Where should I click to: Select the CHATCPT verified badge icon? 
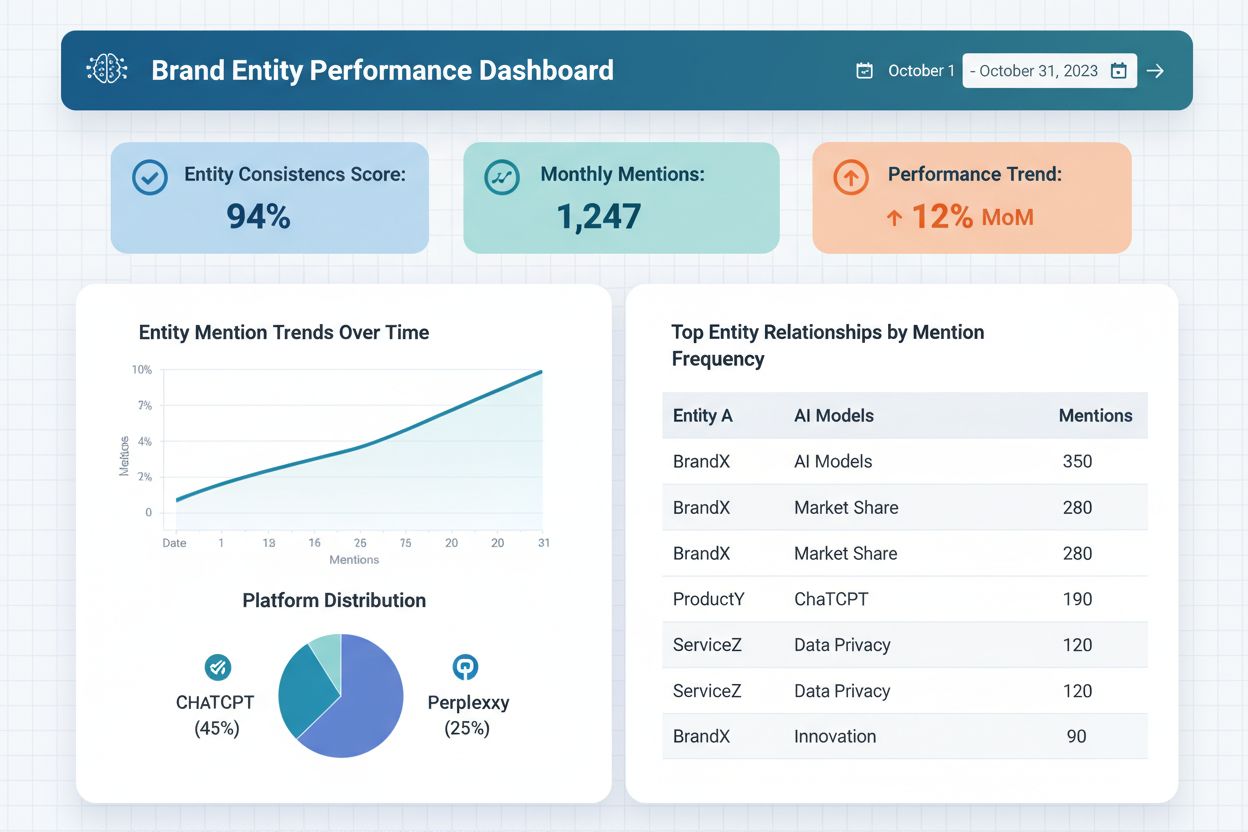point(216,667)
